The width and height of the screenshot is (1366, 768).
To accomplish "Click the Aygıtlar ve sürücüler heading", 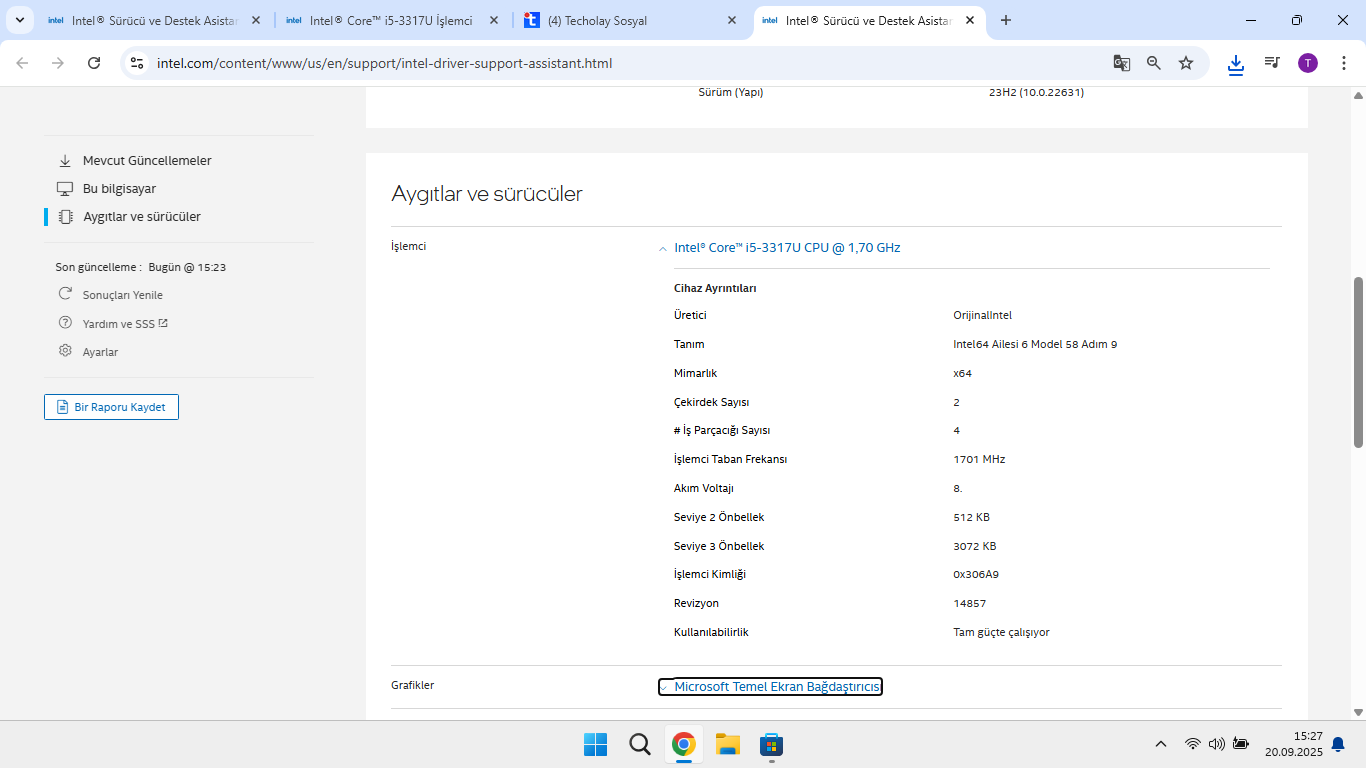I will click(x=487, y=194).
